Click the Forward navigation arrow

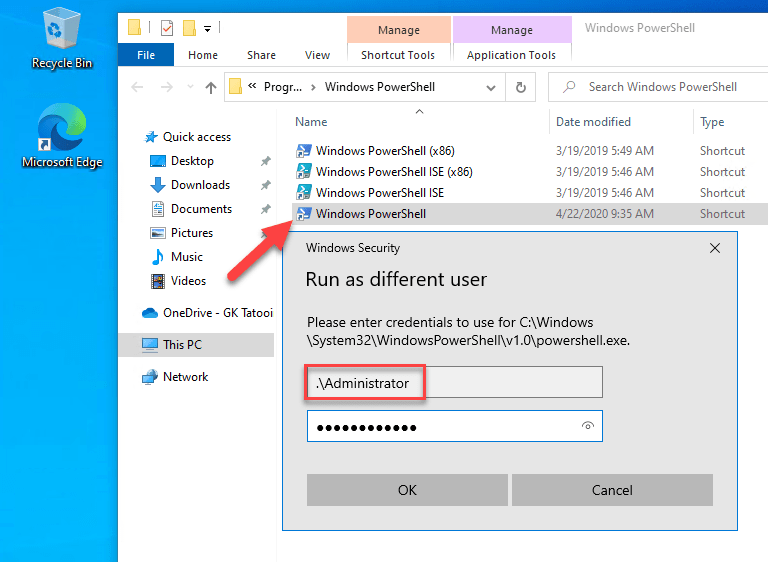point(167,87)
